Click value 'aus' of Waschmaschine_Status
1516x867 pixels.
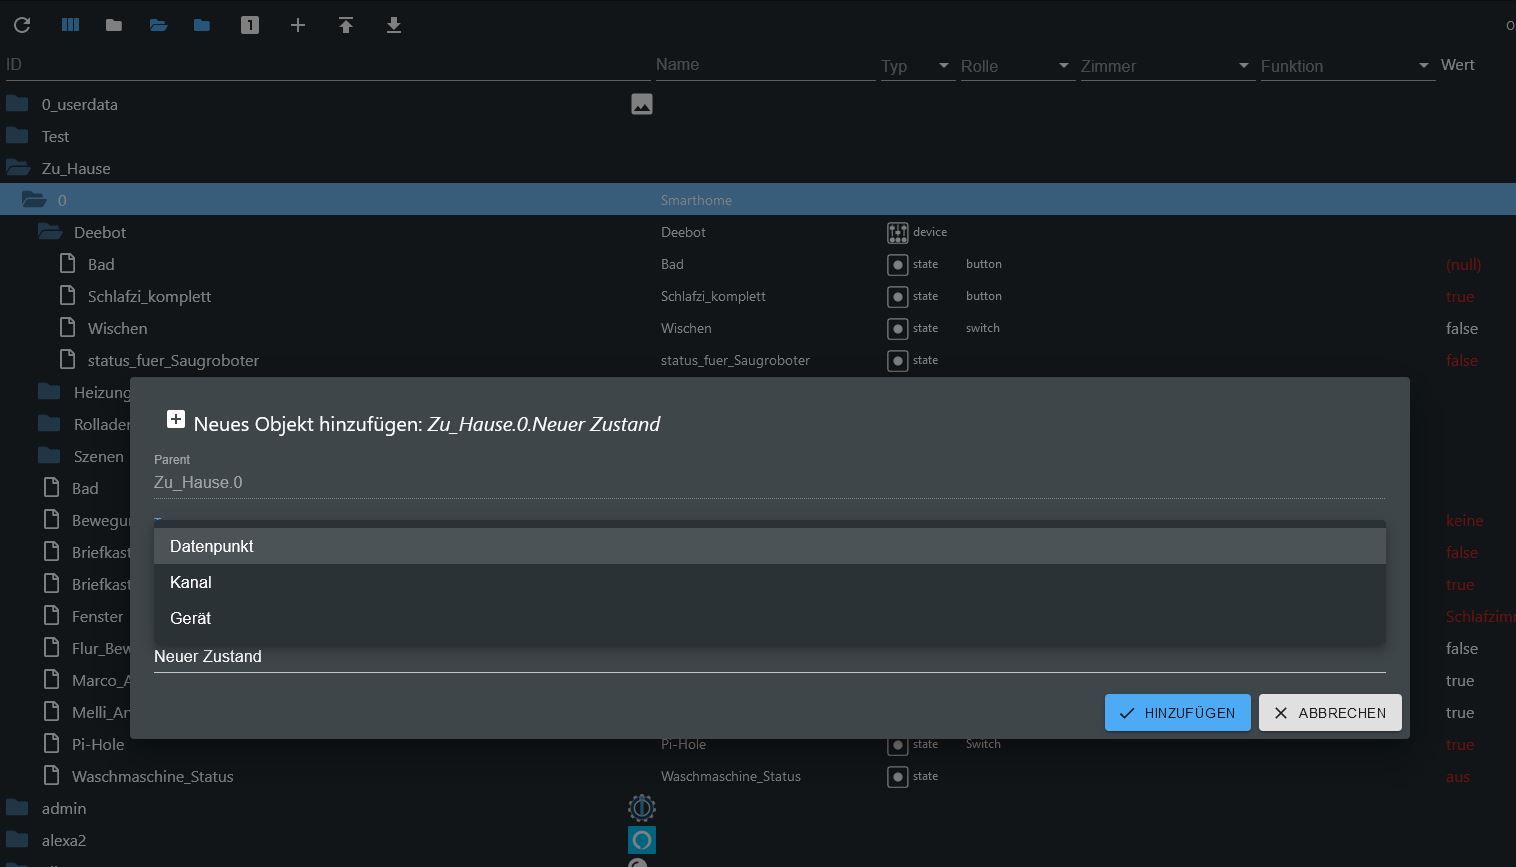click(x=1458, y=777)
